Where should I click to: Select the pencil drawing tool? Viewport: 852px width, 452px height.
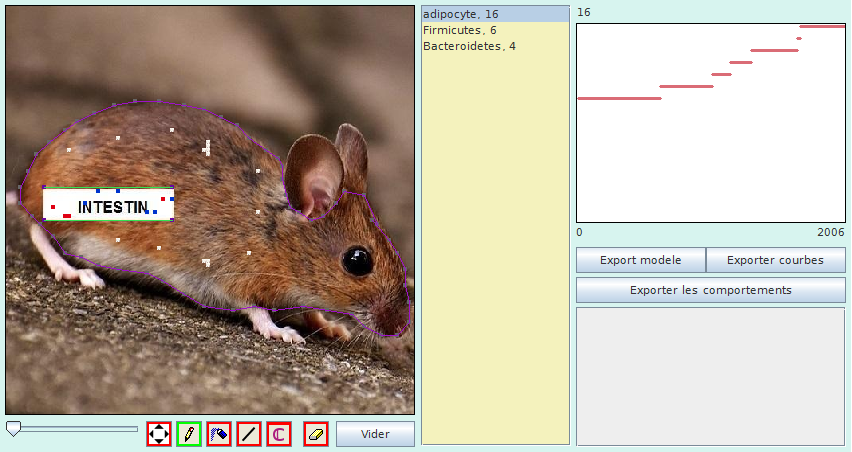pos(189,434)
